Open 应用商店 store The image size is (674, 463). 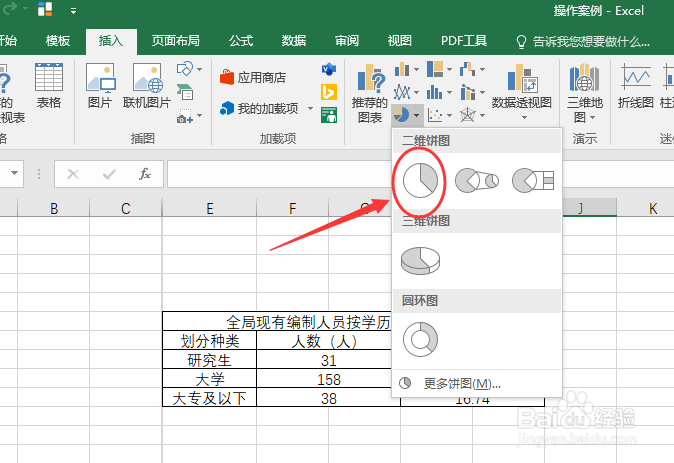pos(253,78)
